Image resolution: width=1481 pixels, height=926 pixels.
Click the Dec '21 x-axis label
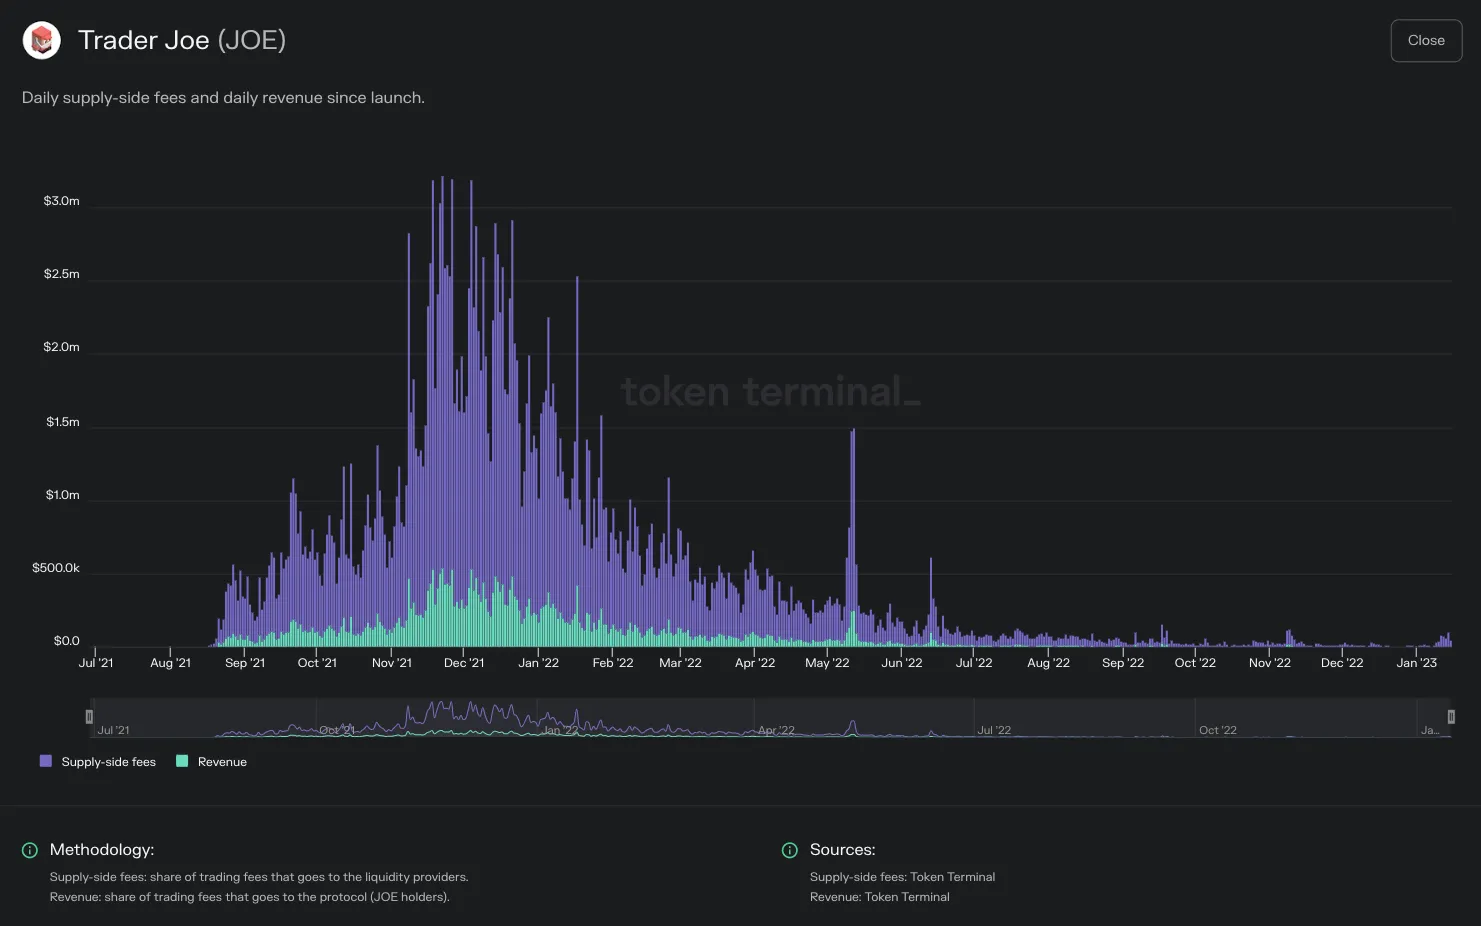point(464,663)
